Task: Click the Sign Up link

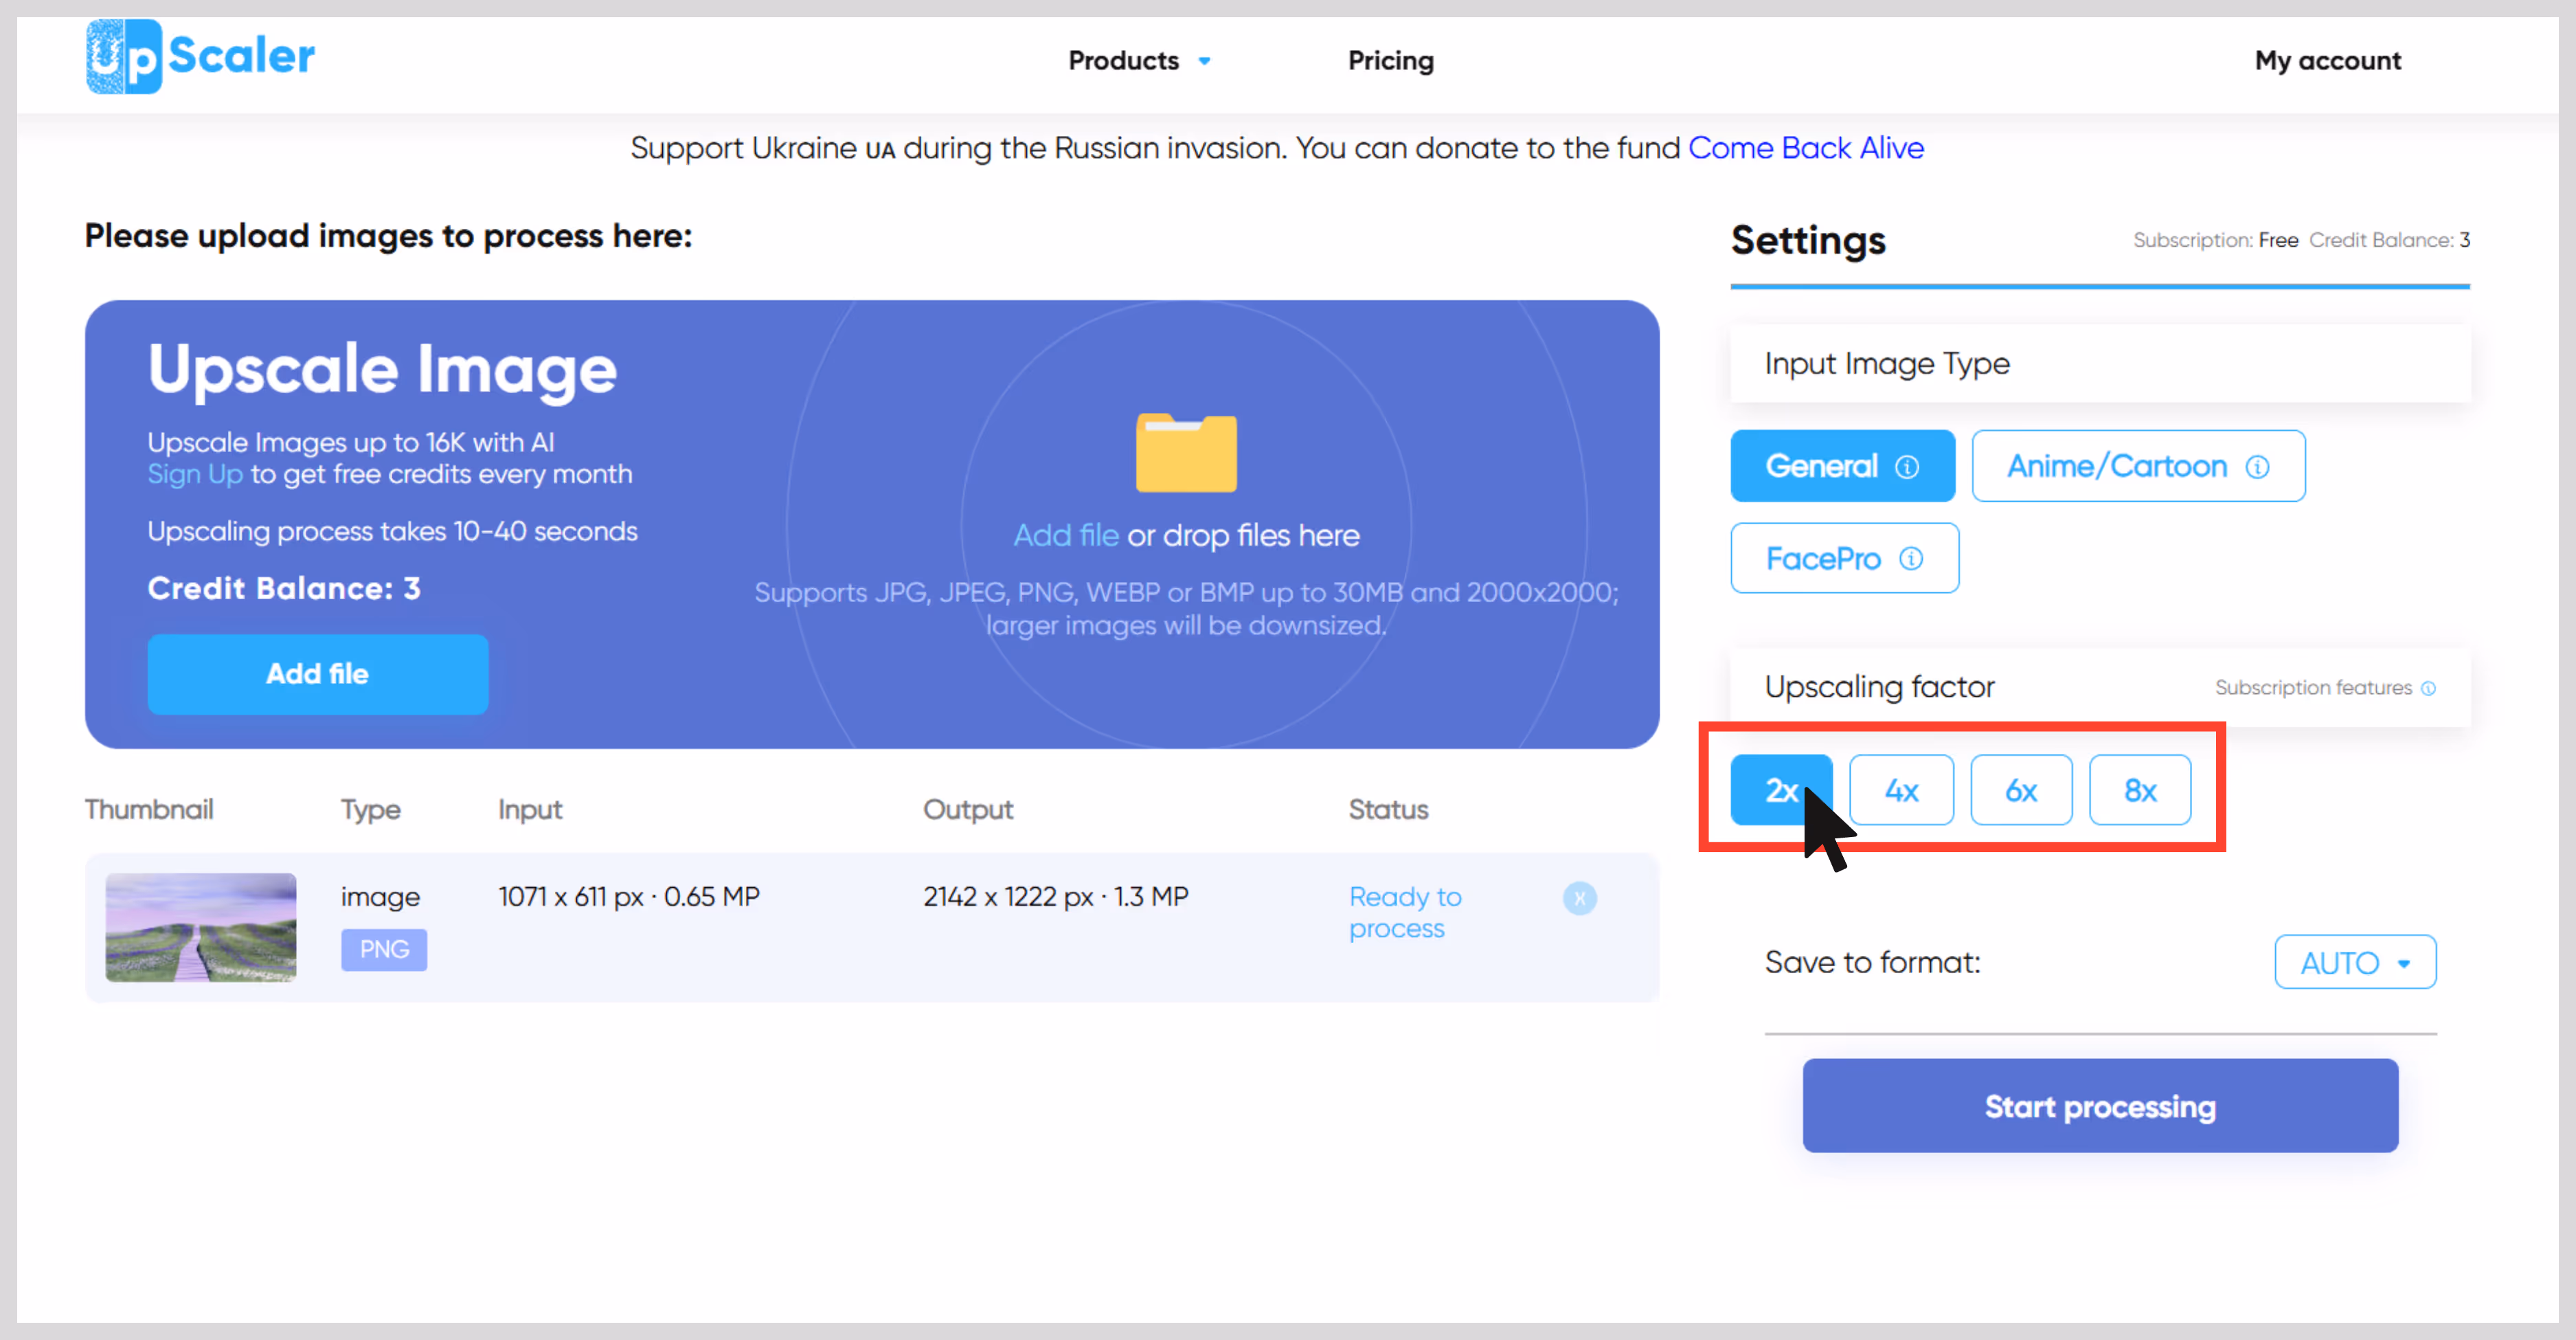Action: click(x=195, y=474)
